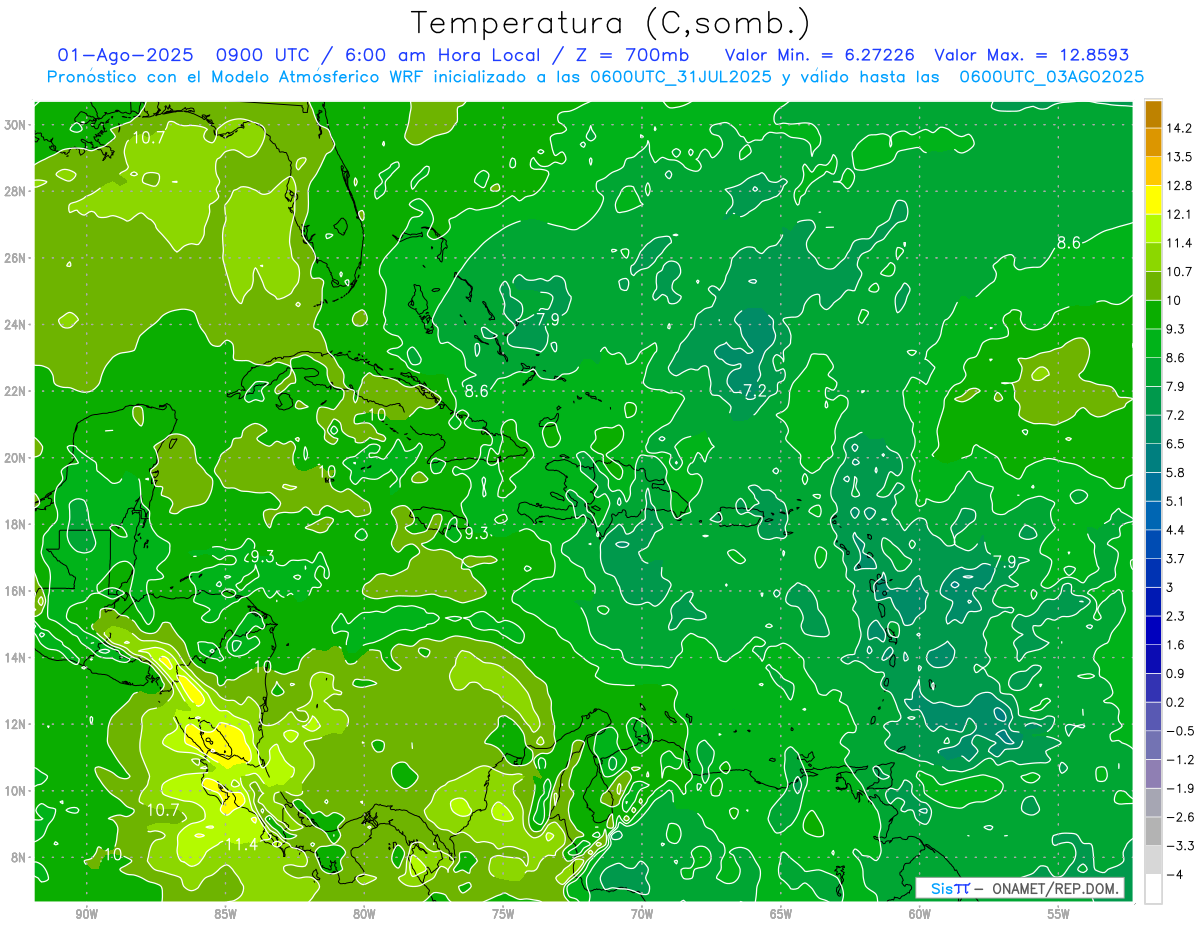Pick the white swatch below -4
Screen dimensions: 1200x927
(x=1153, y=889)
